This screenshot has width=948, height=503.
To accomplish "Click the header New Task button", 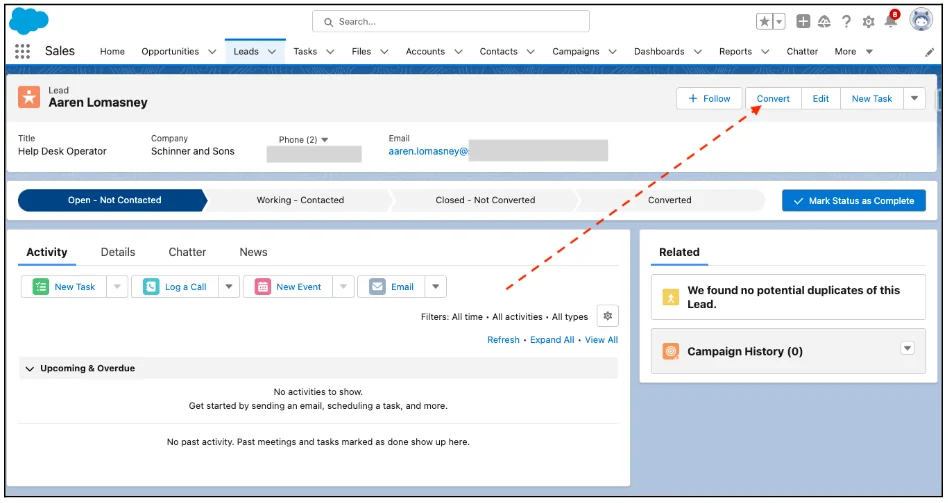I will [872, 99].
